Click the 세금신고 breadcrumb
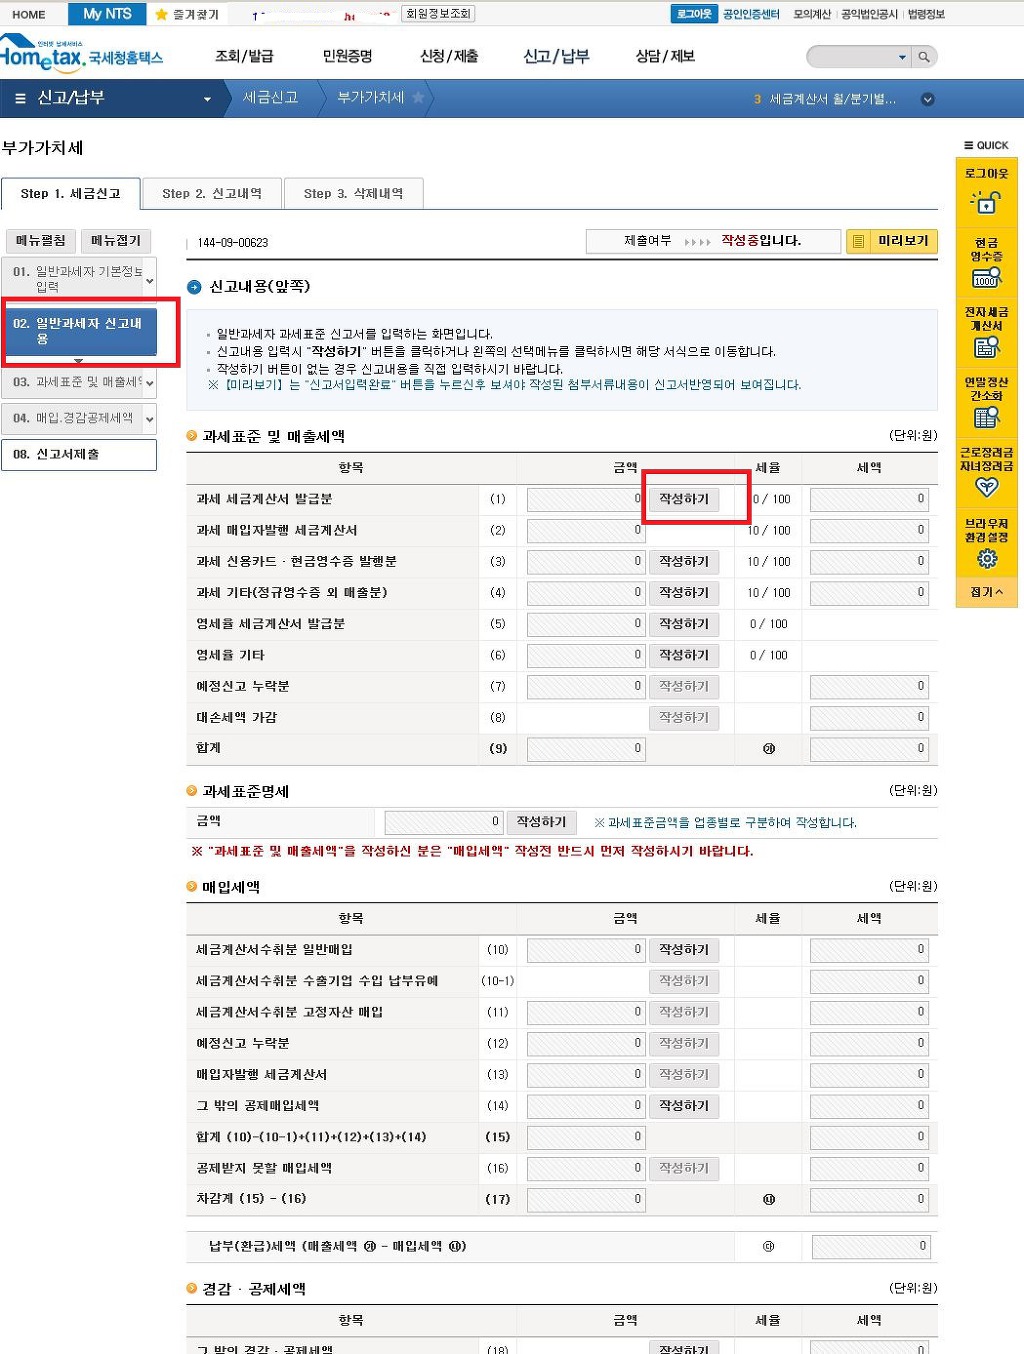 coord(270,98)
